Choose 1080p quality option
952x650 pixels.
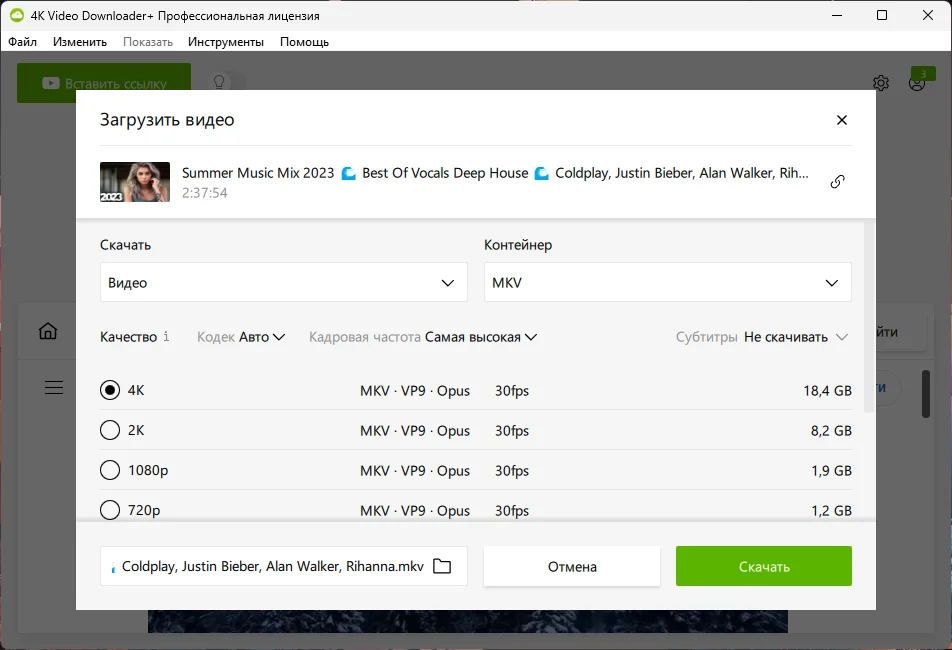coord(110,470)
